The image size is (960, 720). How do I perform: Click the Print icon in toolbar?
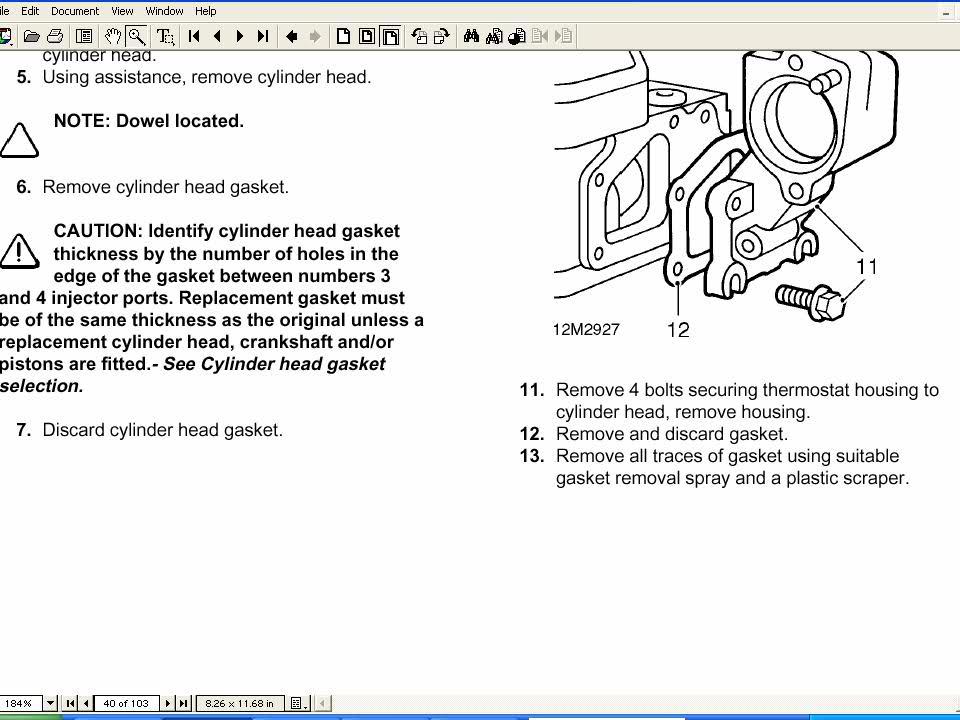55,37
